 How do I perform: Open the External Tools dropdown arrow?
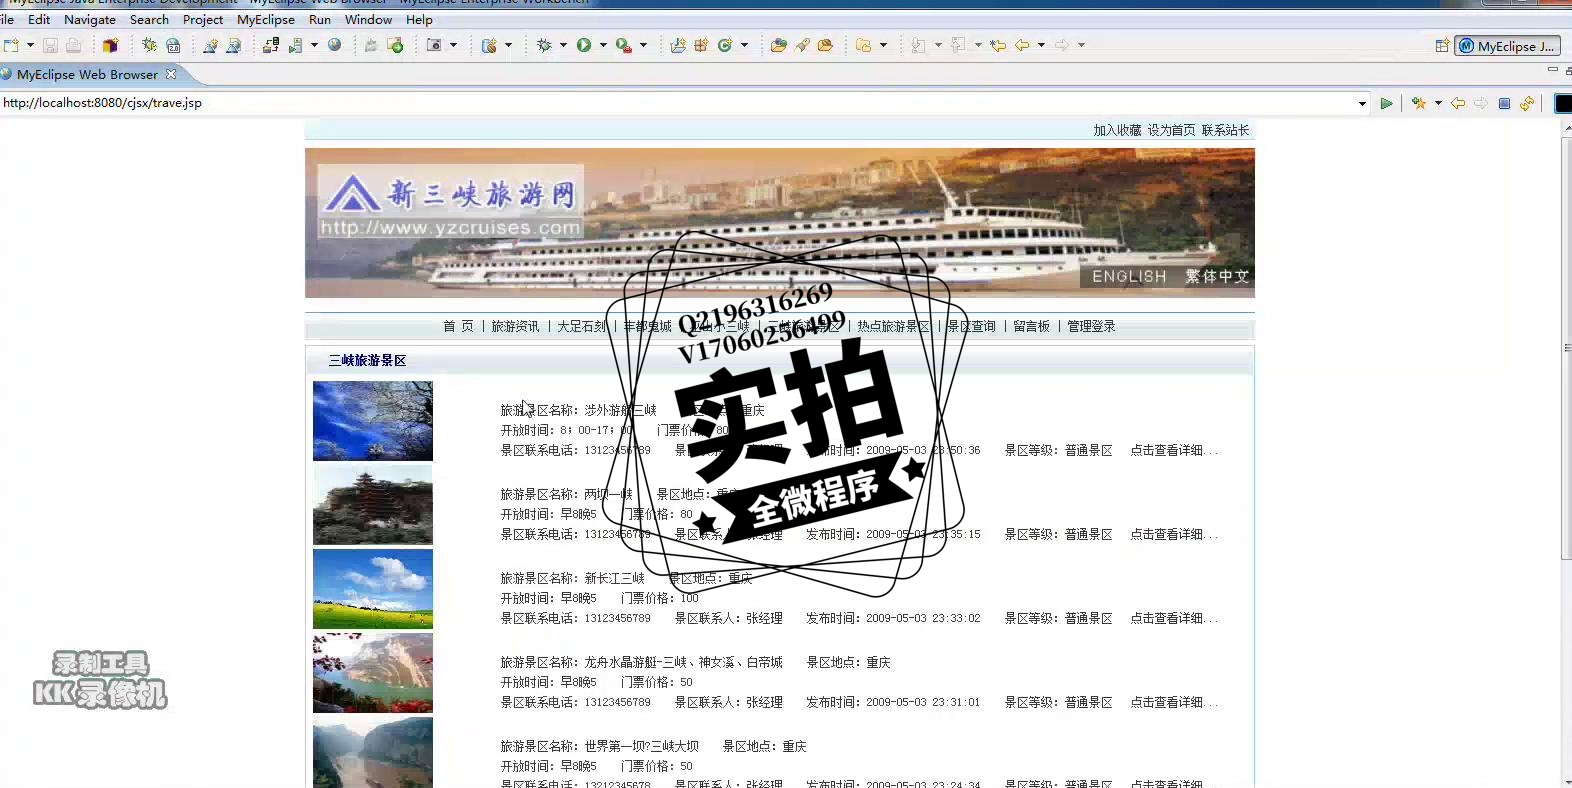point(643,45)
